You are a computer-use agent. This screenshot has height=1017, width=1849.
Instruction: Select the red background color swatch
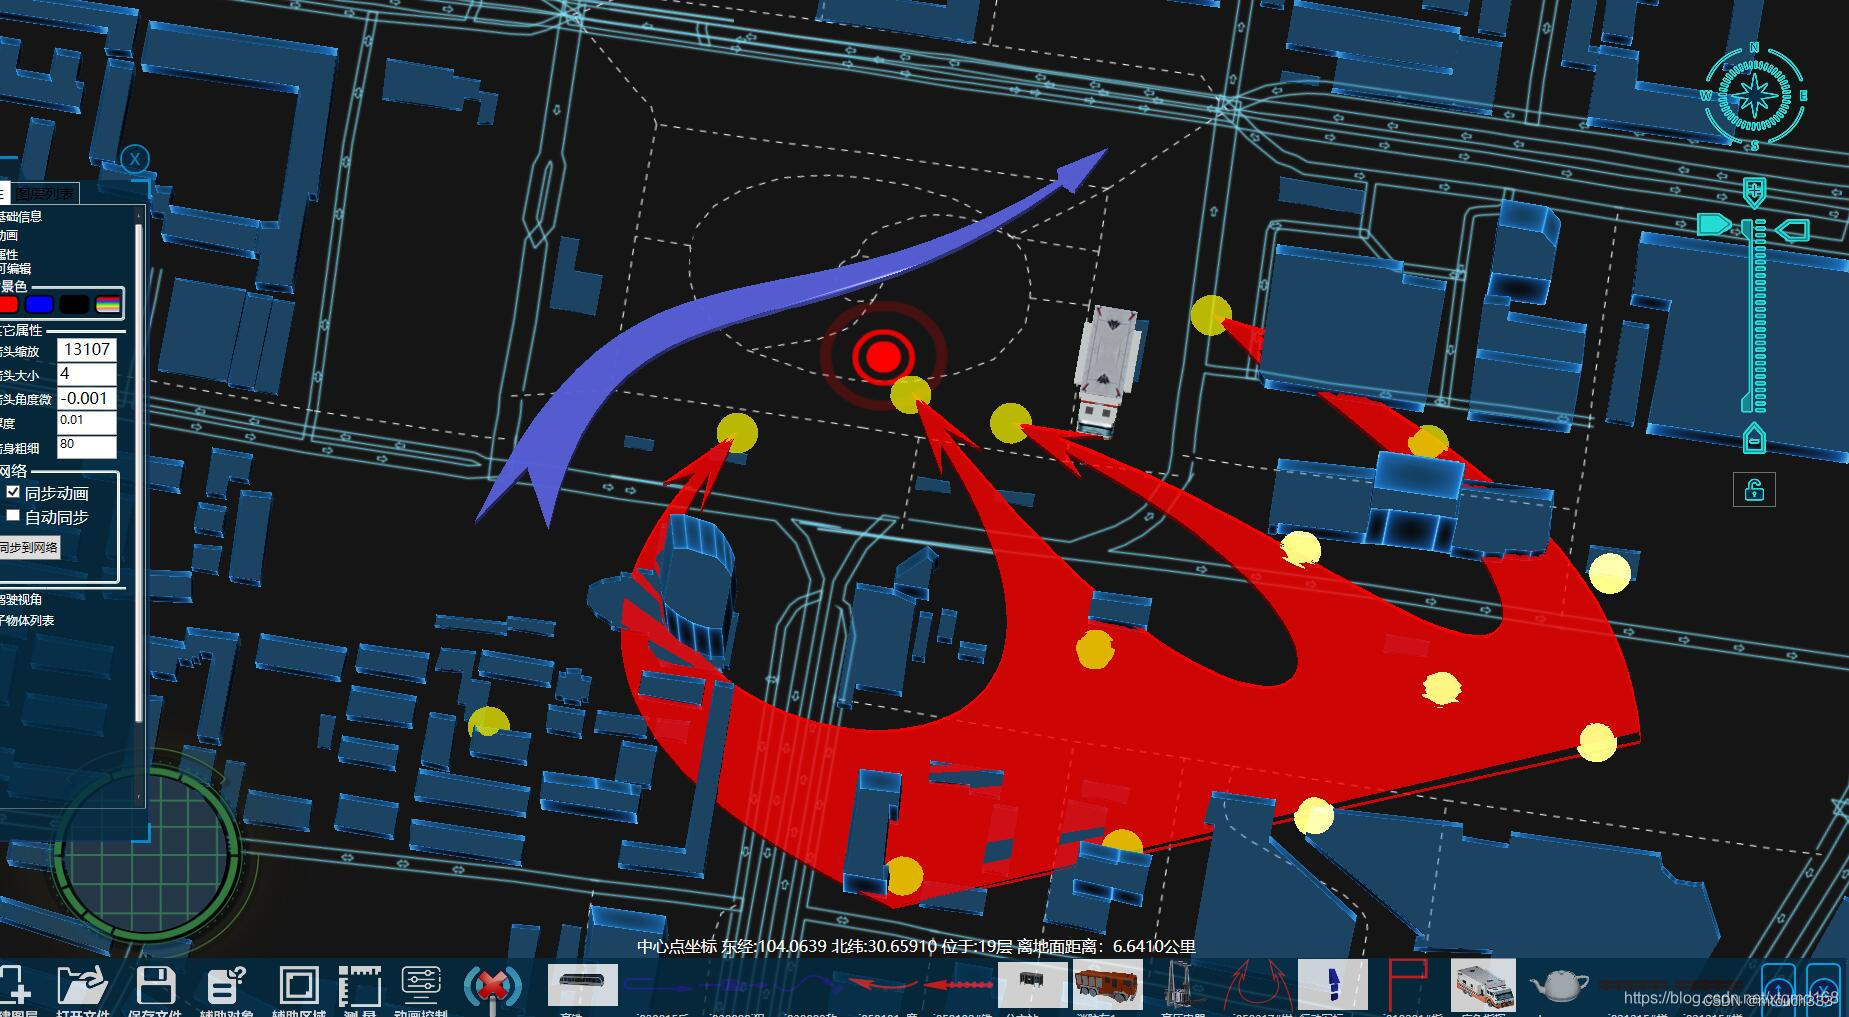[x=9, y=304]
